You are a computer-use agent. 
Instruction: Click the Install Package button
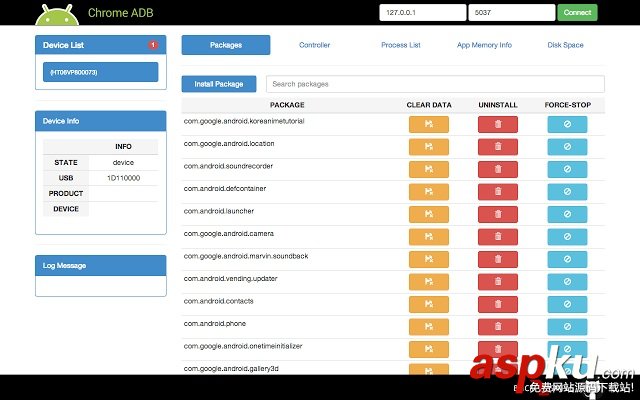tap(219, 84)
